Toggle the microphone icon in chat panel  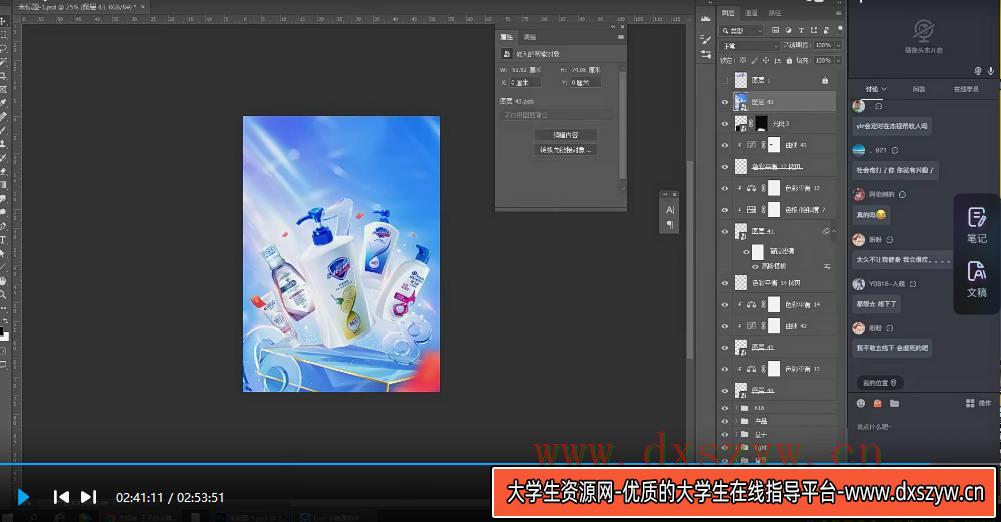tap(991, 71)
